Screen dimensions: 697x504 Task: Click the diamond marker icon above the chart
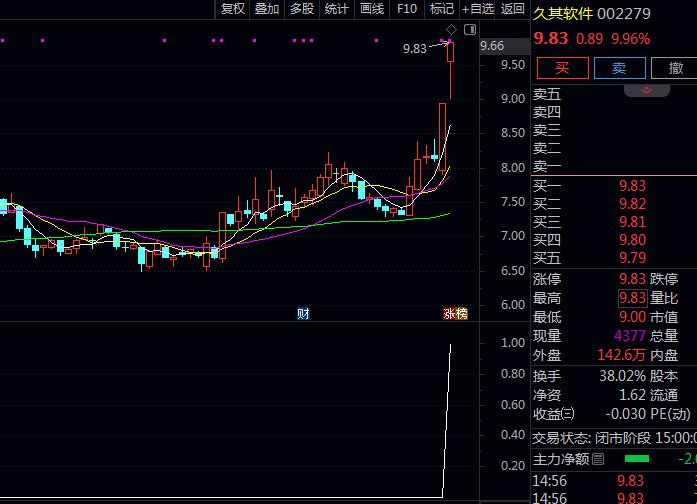451,30
